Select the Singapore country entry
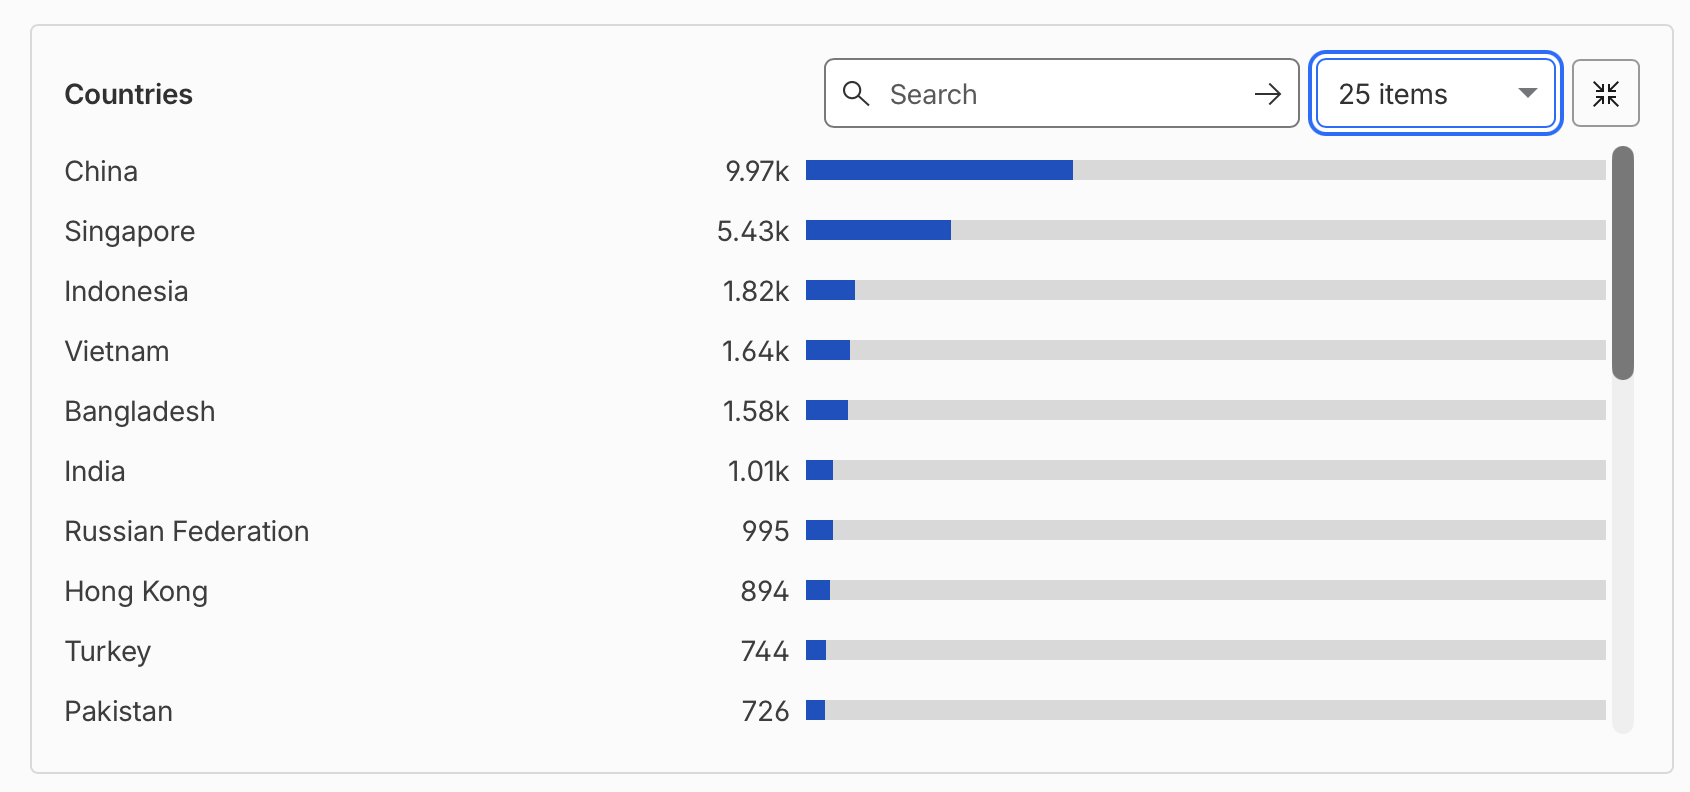Viewport: 1690px width, 792px height. click(130, 231)
